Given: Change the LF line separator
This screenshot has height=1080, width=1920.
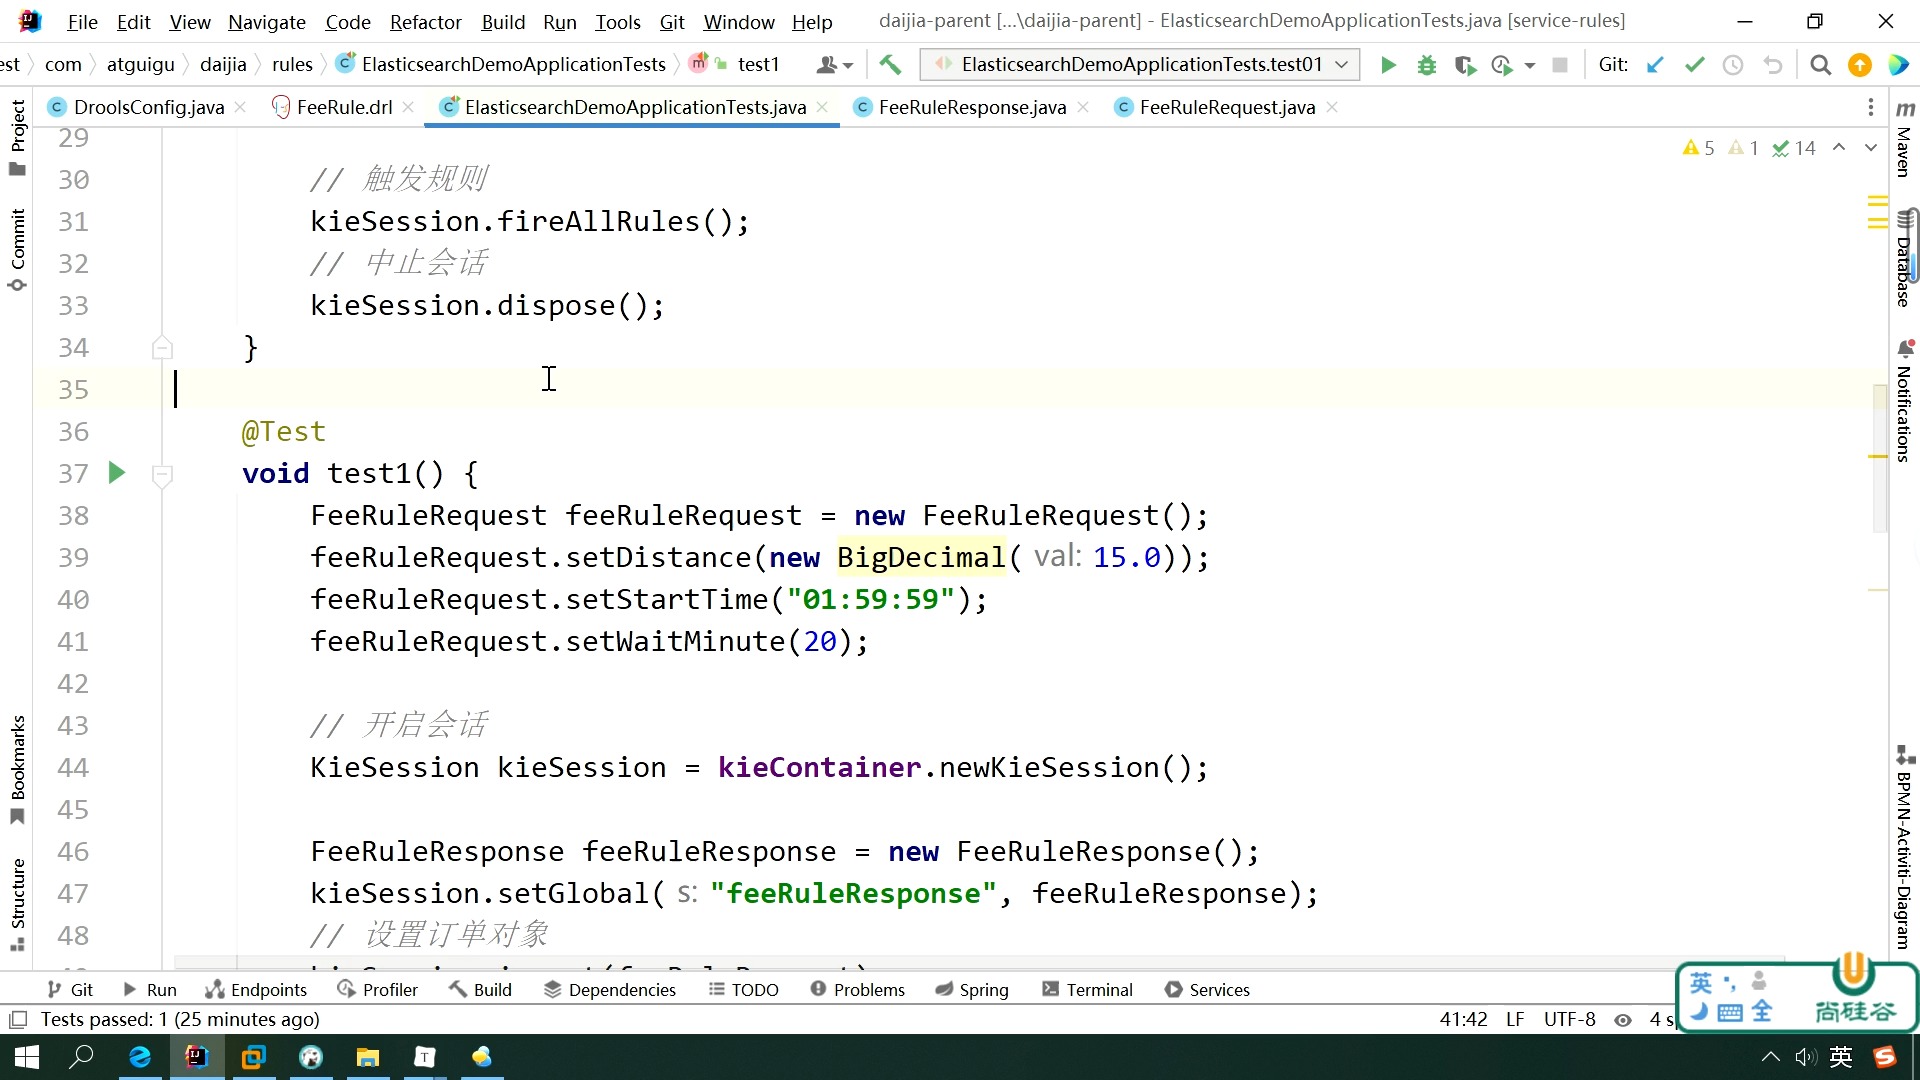Looking at the screenshot, I should click(x=1515, y=1020).
